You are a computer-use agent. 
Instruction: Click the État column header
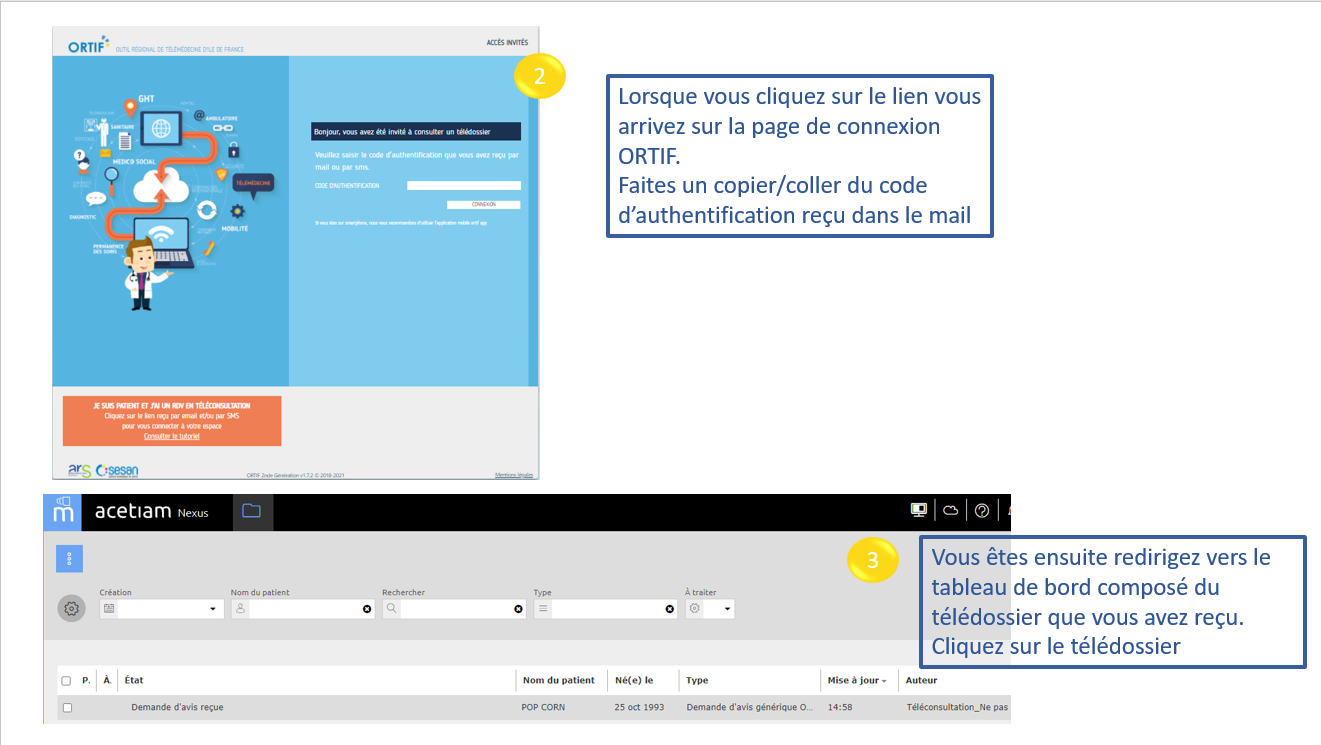click(x=135, y=680)
